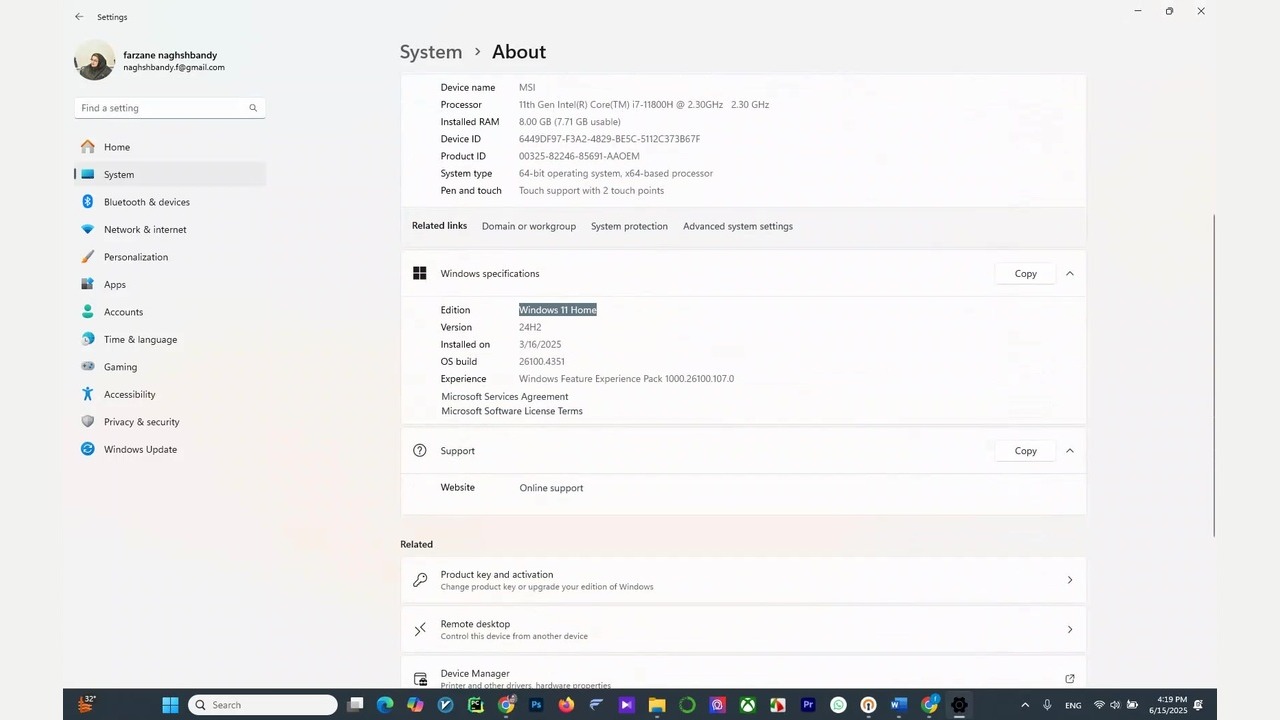Click the Settings gear icon in the taskbar
The image size is (1280, 720).
(959, 705)
